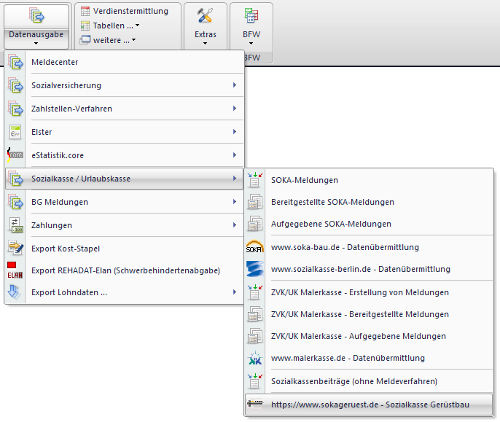The height and width of the screenshot is (422, 500).
Task: Expand the Tabellen dropdown arrow
Action: pyautogui.click(x=137, y=25)
